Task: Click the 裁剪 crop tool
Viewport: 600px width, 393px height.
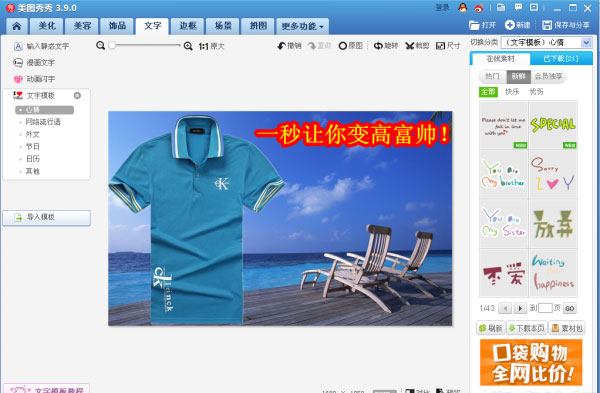Action: [417, 46]
